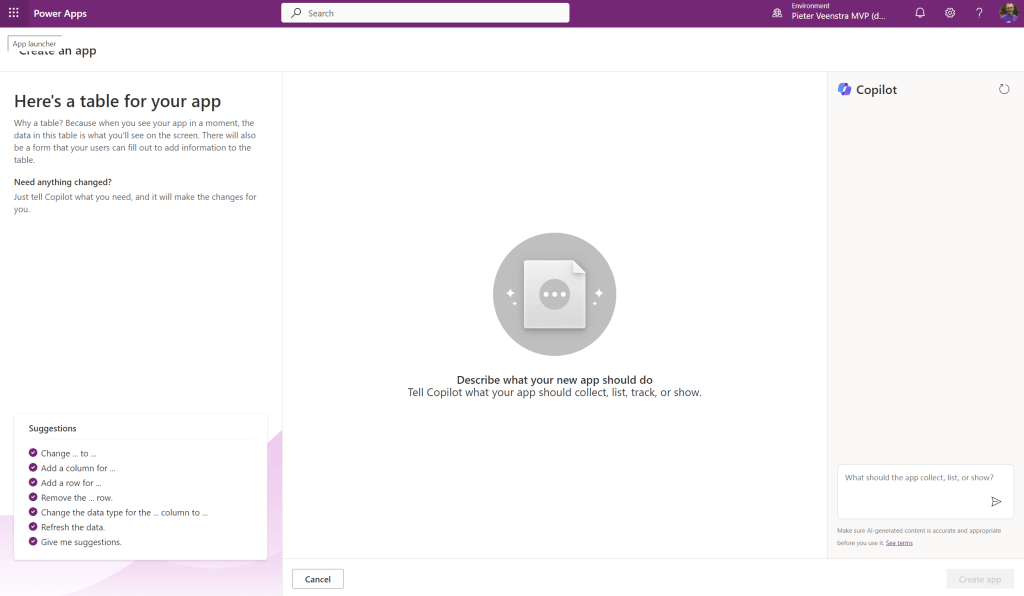Click the Copilot logo icon
This screenshot has width=1024, height=596.
844,89
